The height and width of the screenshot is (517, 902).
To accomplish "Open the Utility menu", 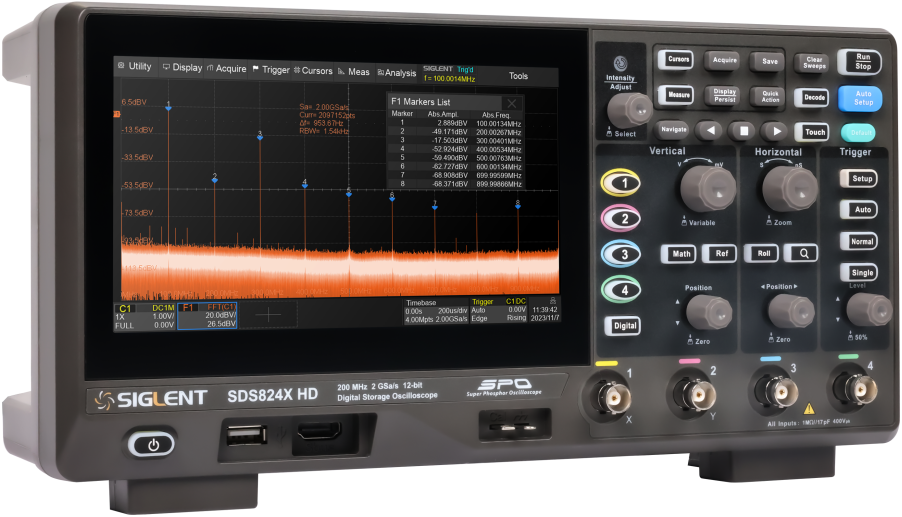I will click(135, 66).
